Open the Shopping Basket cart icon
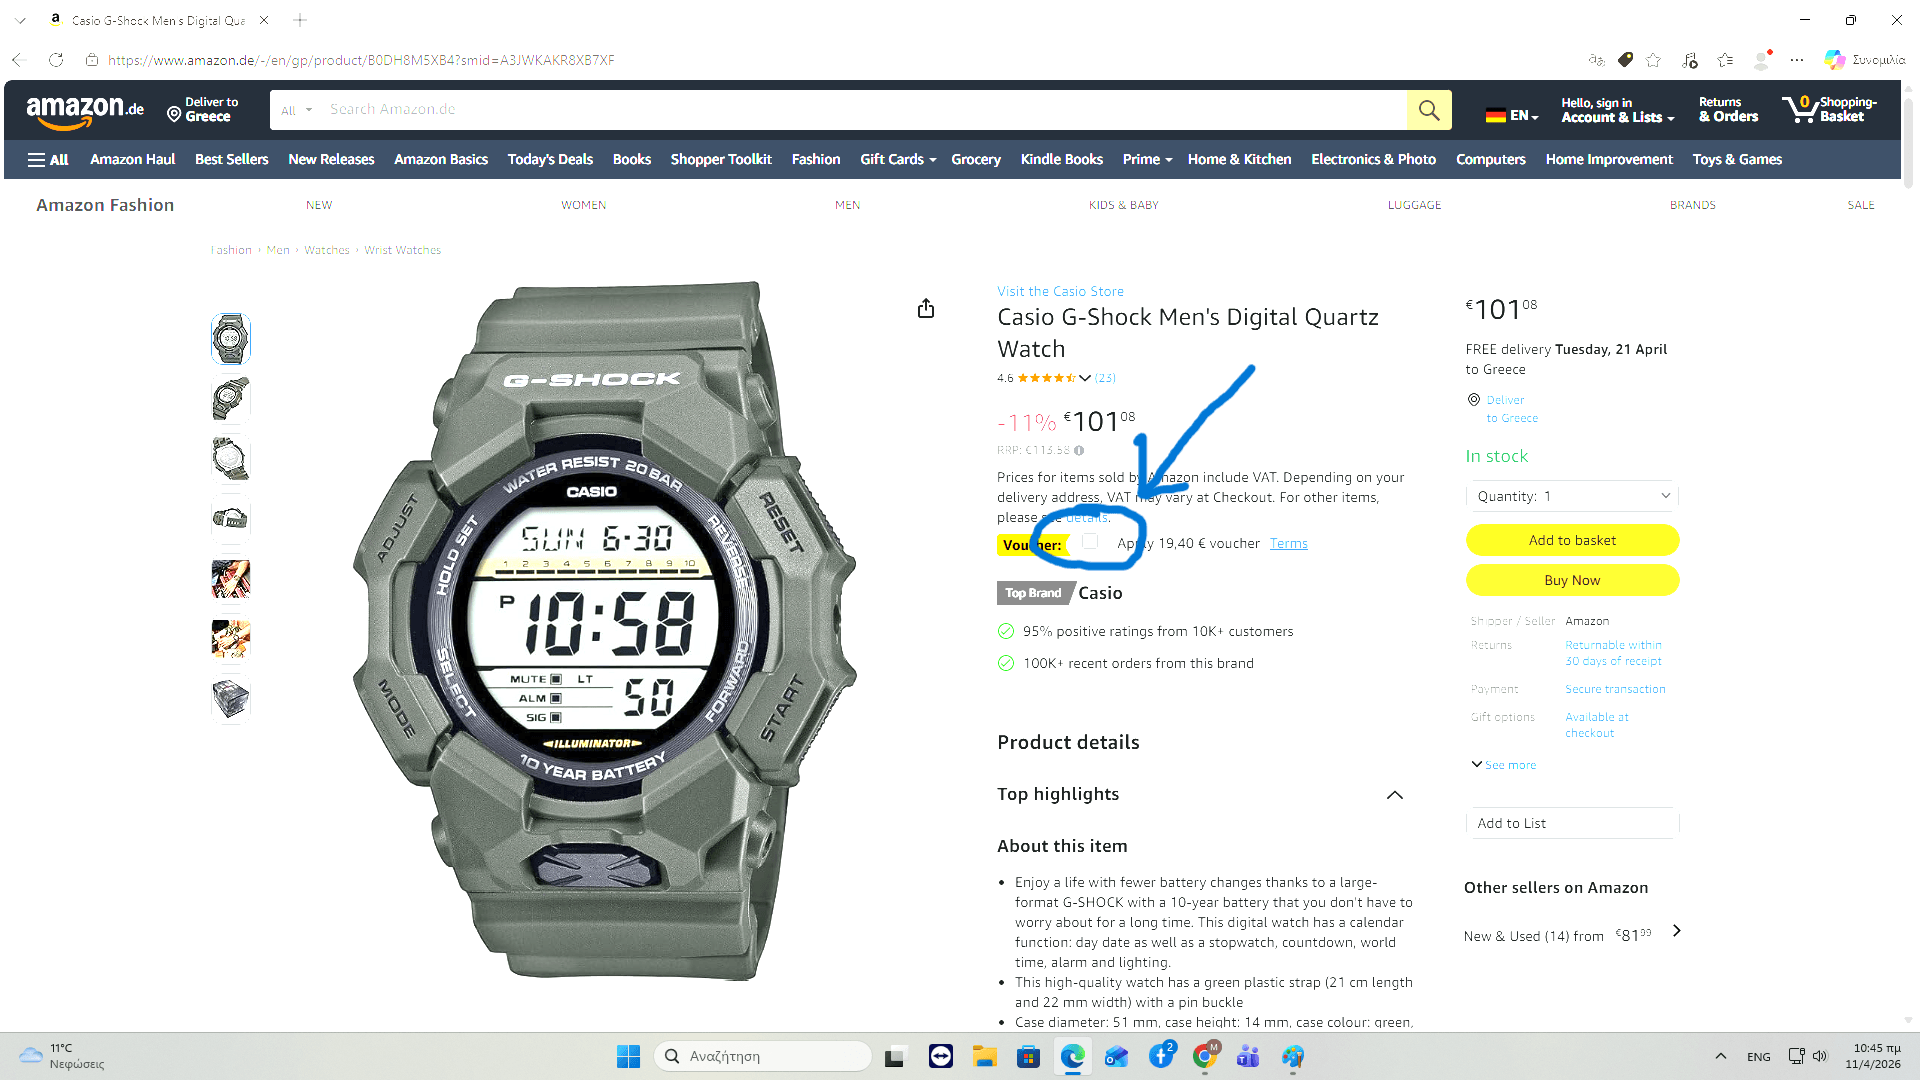Image resolution: width=1920 pixels, height=1080 pixels. pyautogui.click(x=1829, y=110)
